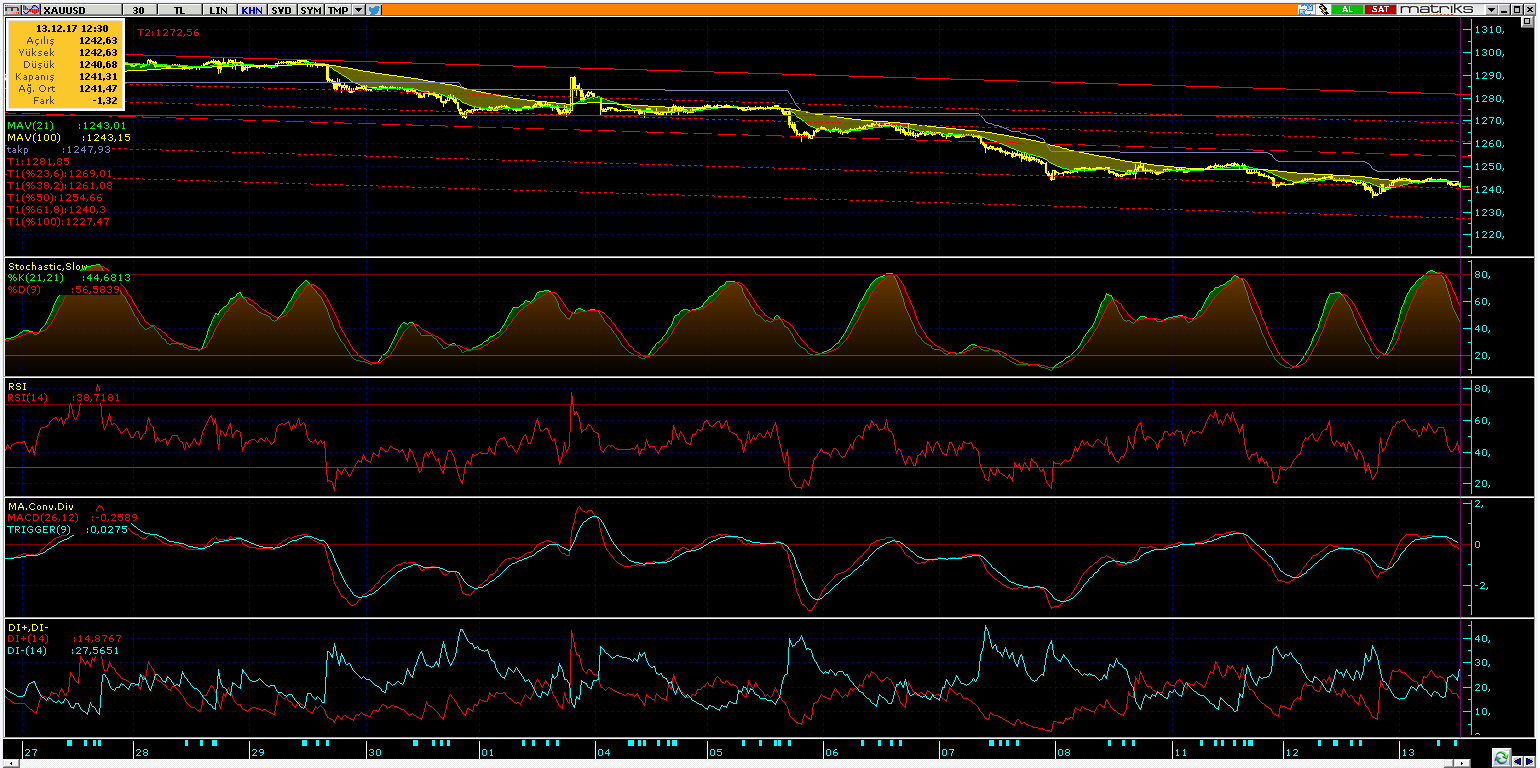Image resolution: width=1540 pixels, height=768 pixels.
Task: Click the red SAT sell button
Action: pos(1380,9)
